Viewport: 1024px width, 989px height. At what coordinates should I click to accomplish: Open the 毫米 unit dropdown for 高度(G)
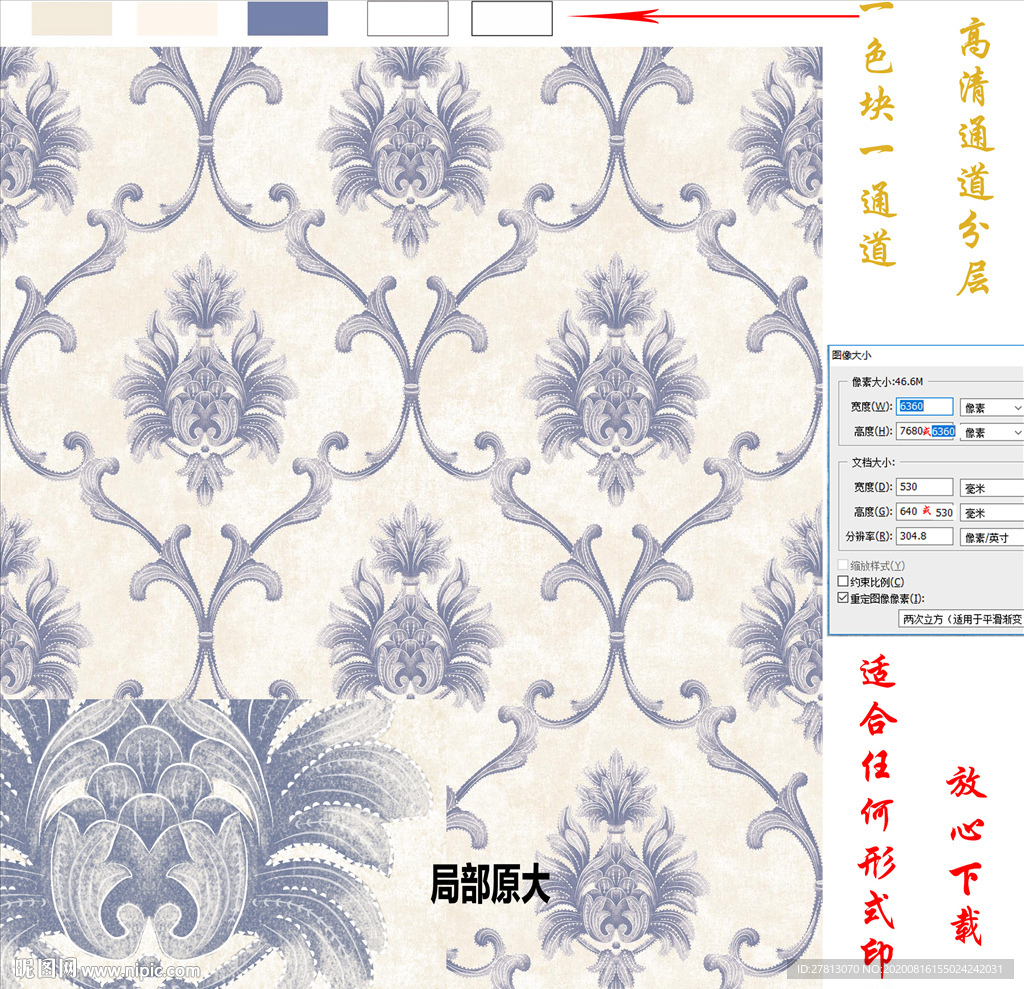[991, 513]
